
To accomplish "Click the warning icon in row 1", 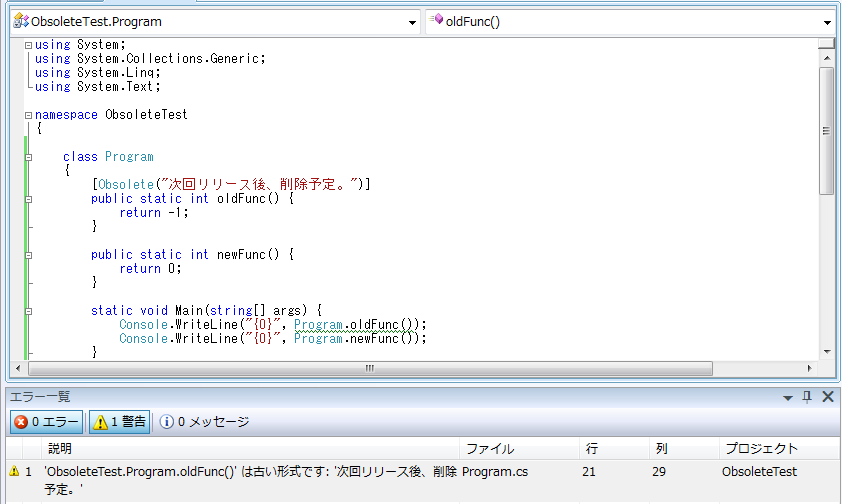I will [14, 471].
